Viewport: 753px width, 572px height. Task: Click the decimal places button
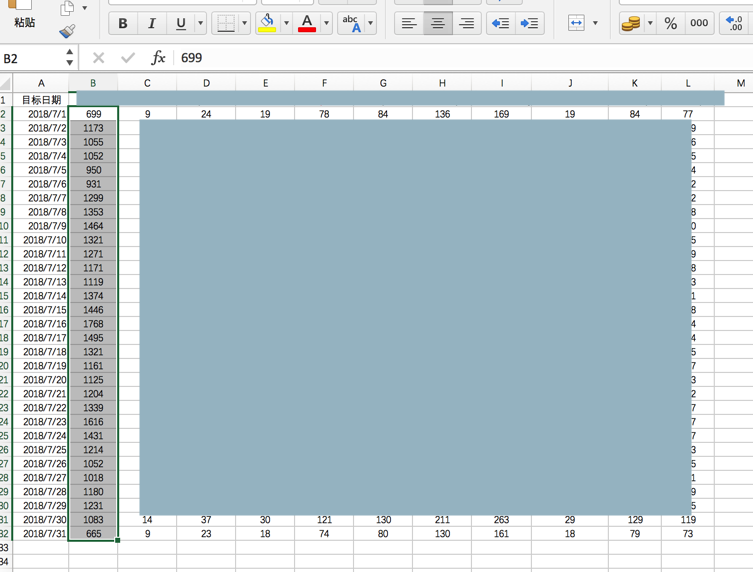735,23
